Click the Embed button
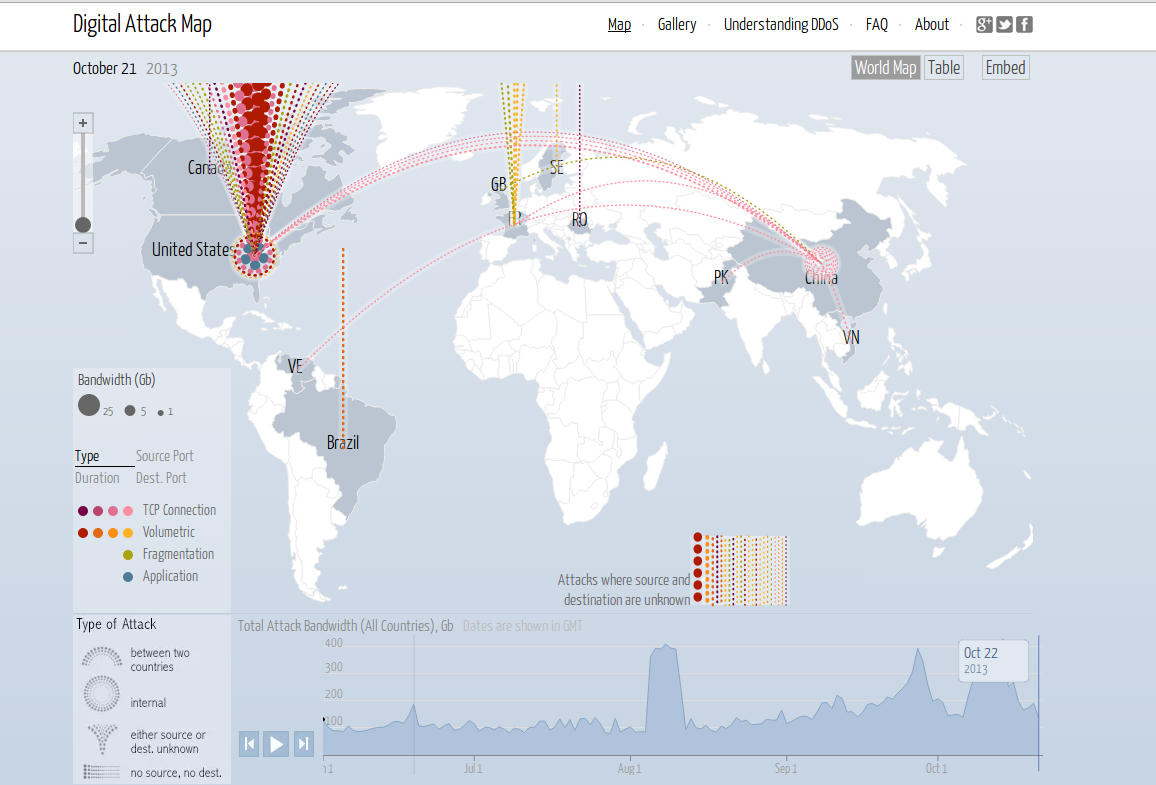The height and width of the screenshot is (785, 1156). pos(1005,68)
